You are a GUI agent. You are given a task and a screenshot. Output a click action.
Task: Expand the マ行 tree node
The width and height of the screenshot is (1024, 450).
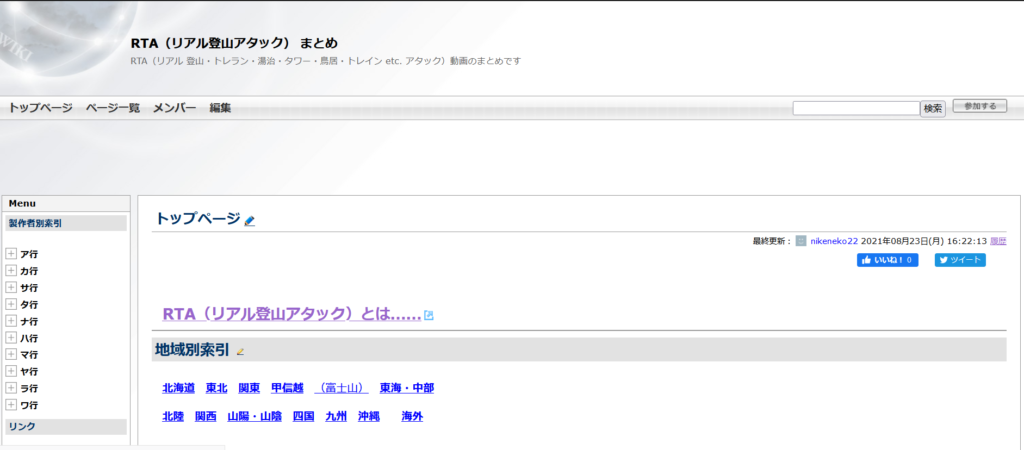10,355
